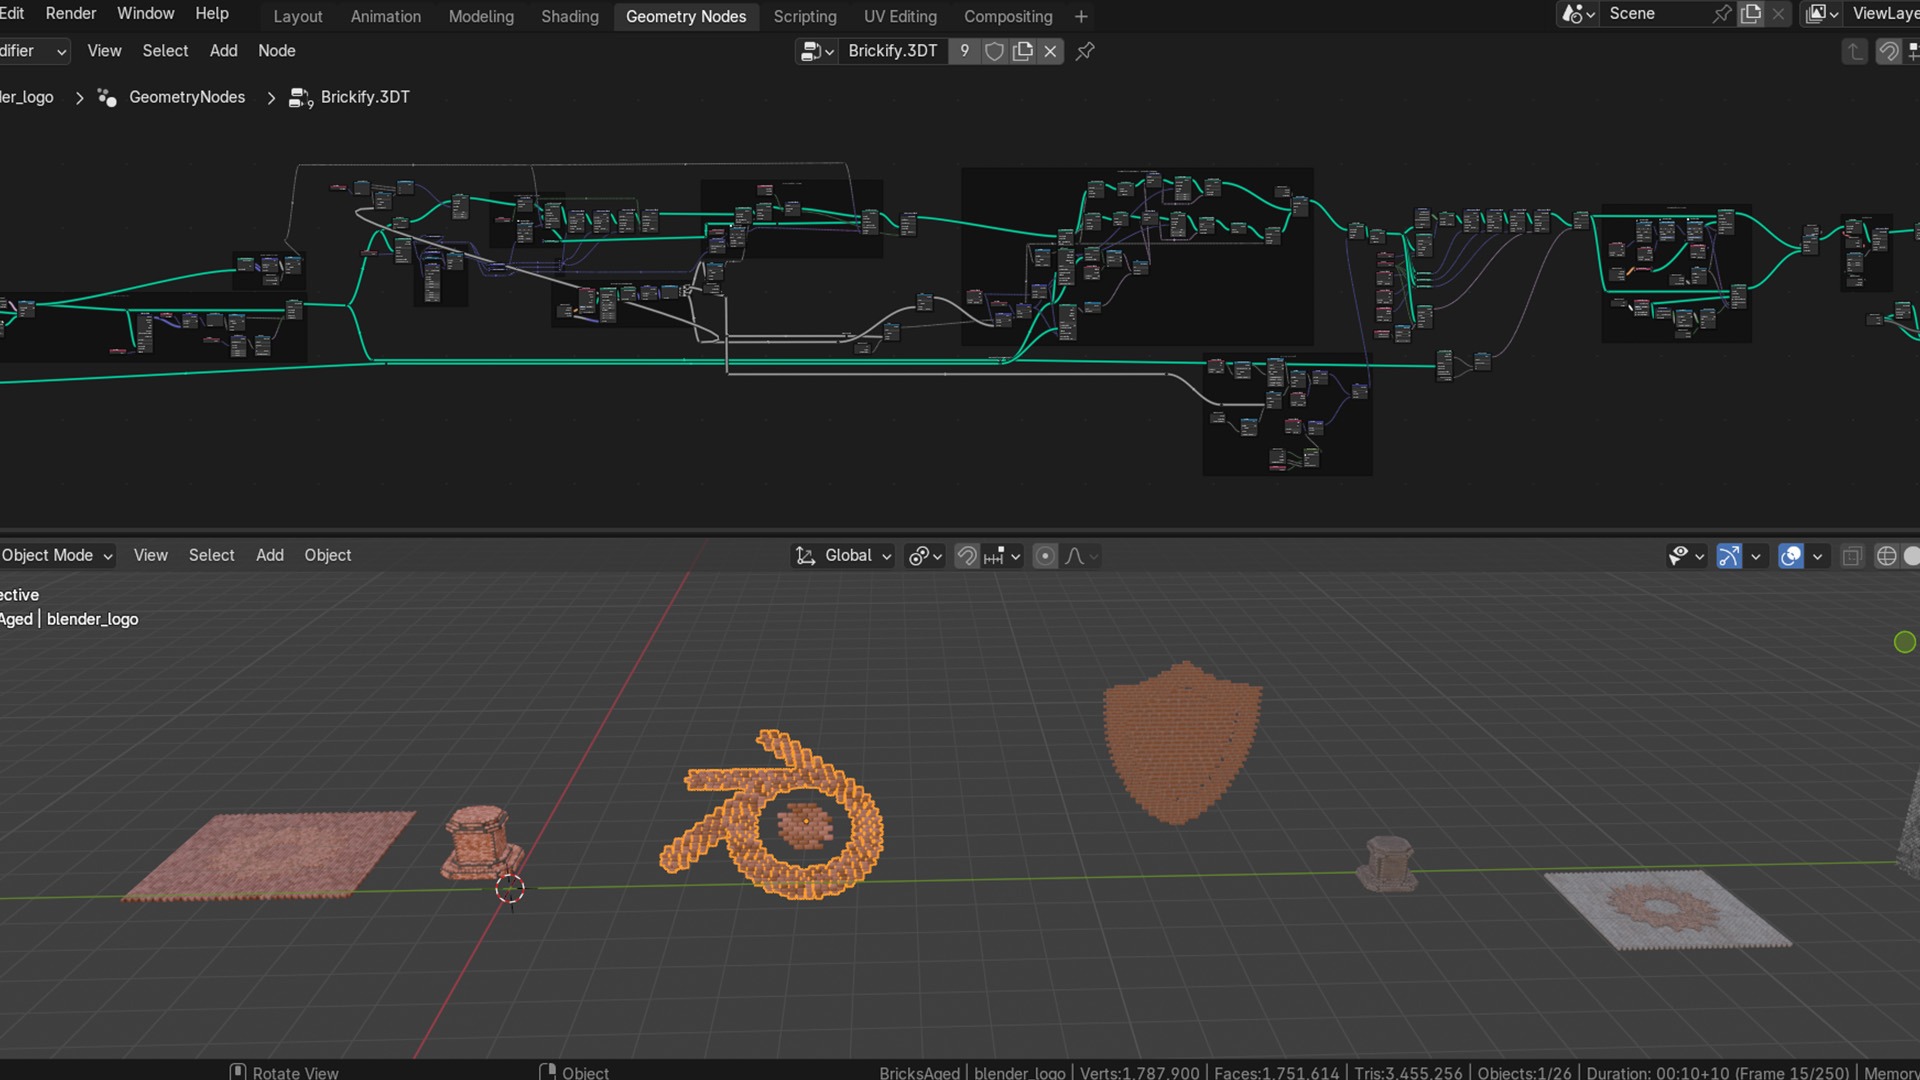Switch to the Scripting workspace tab

click(805, 16)
